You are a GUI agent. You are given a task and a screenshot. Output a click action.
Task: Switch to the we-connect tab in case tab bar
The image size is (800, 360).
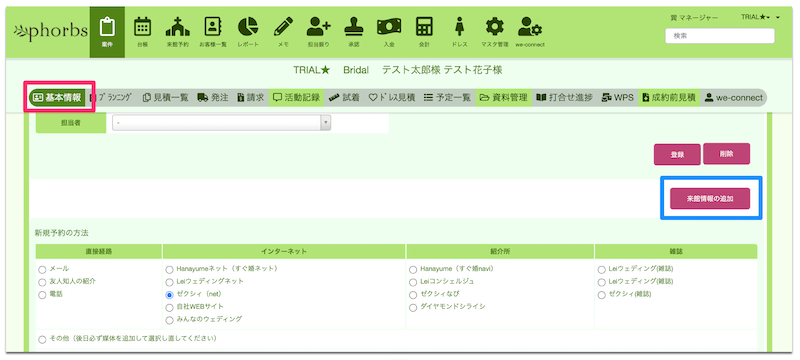click(x=734, y=97)
